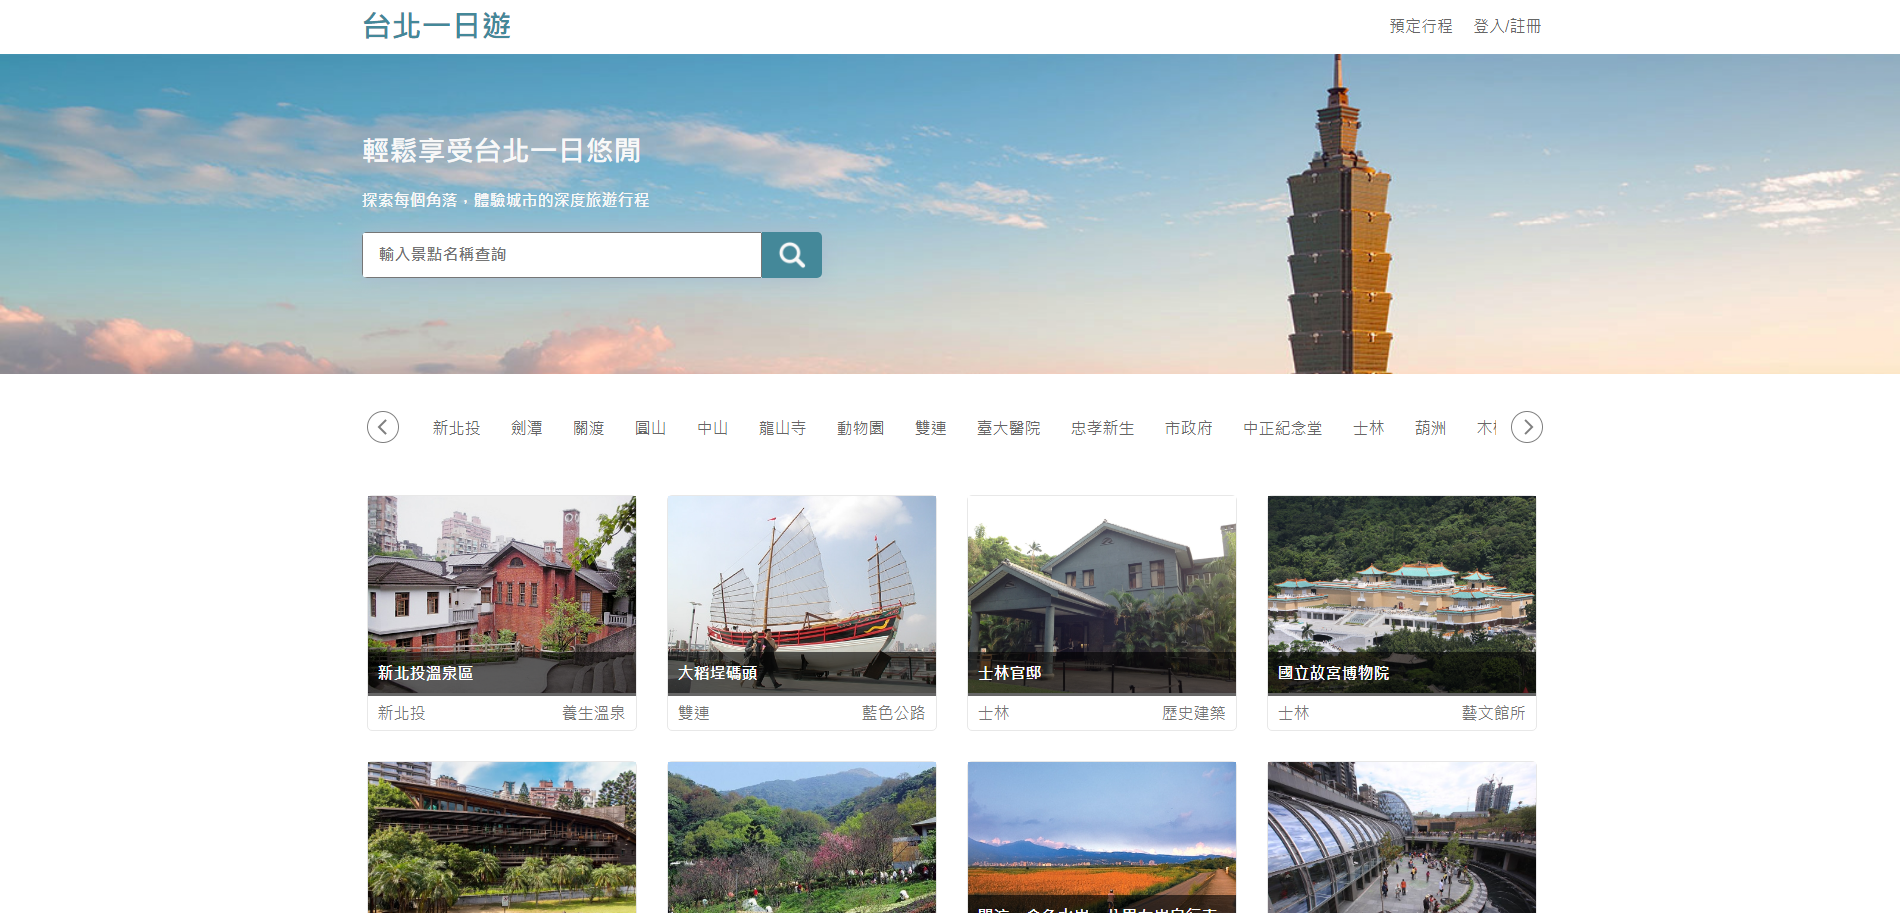Open the orange field sunset photo card
This screenshot has height=913, width=1900.
click(1102, 837)
